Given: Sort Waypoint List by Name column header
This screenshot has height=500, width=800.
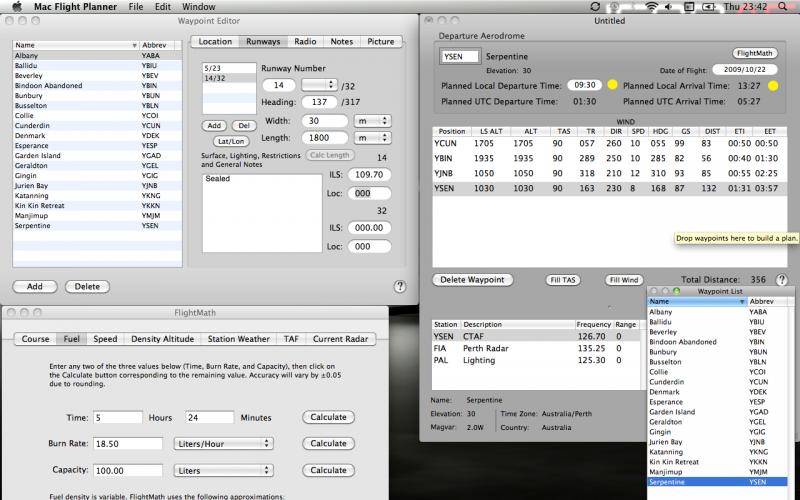Looking at the screenshot, I should pos(697,302).
